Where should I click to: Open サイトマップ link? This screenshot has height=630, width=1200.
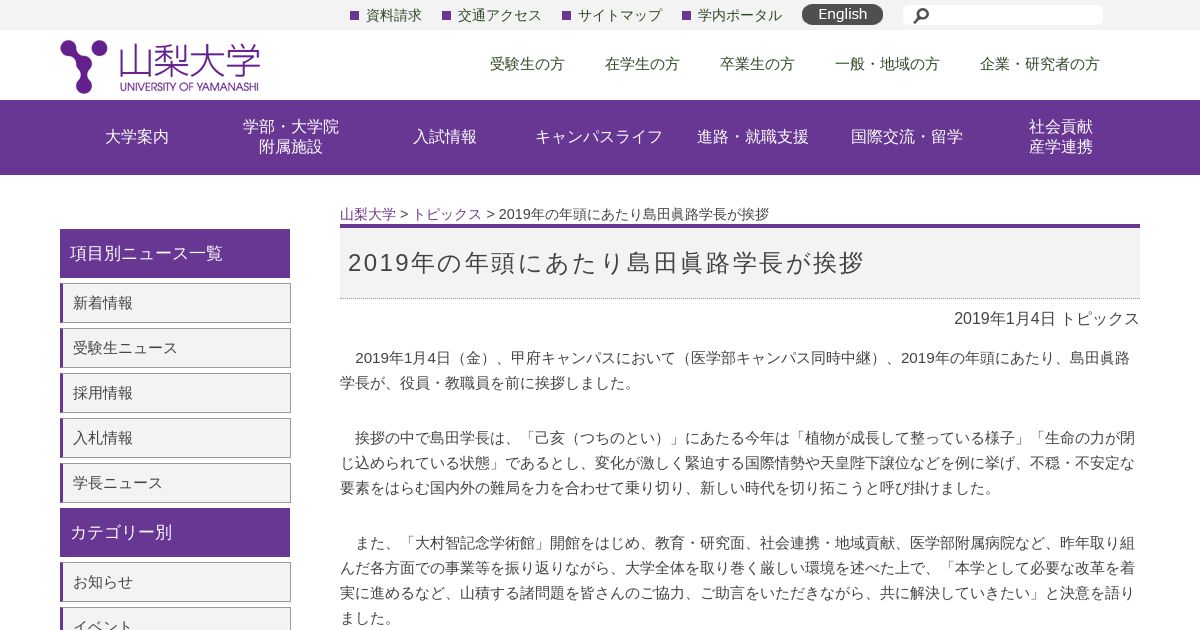619,15
